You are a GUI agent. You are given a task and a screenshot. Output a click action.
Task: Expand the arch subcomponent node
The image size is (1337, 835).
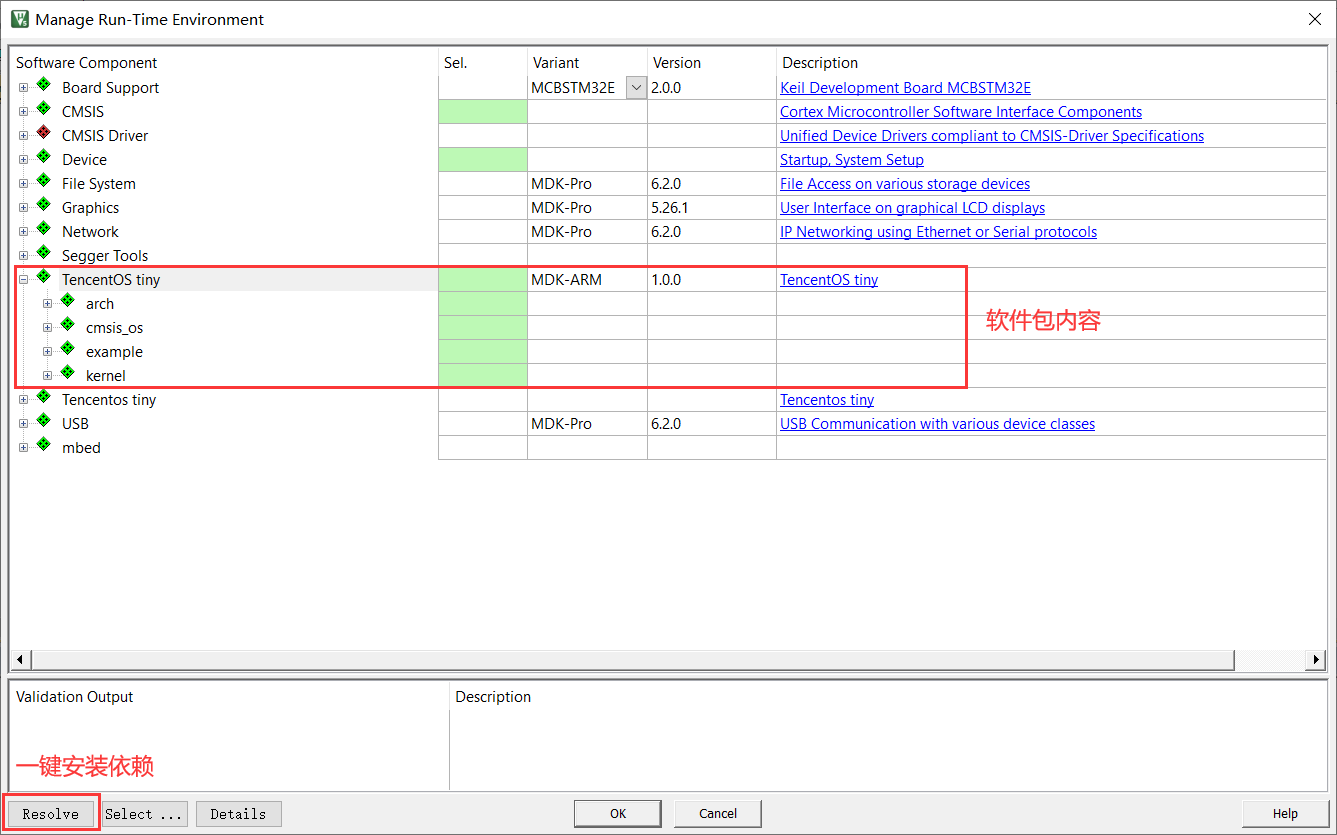(47, 304)
